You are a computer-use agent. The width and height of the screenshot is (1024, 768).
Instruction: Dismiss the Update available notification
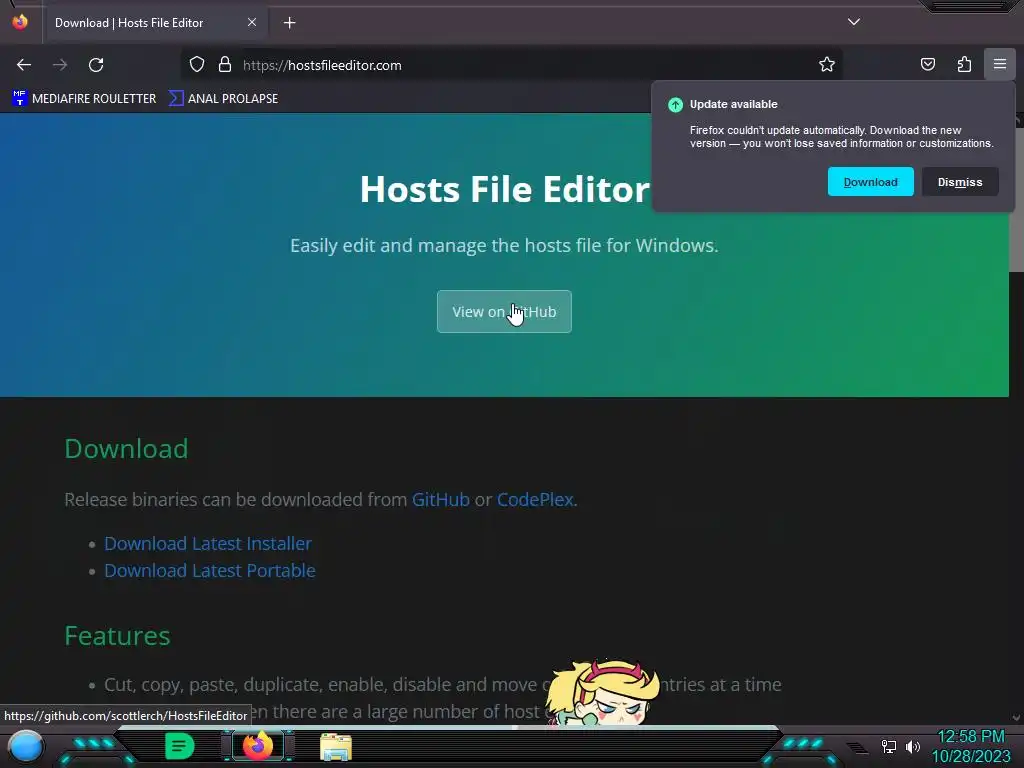pos(959,182)
